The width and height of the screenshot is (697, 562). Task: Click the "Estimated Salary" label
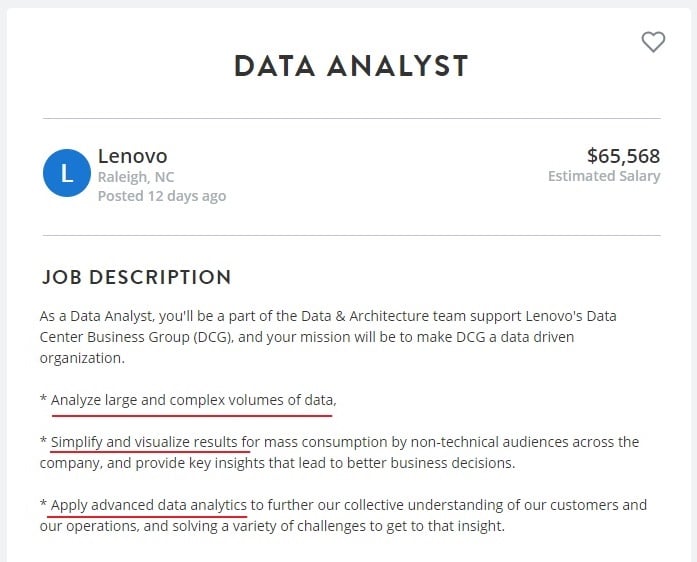[x=604, y=176]
